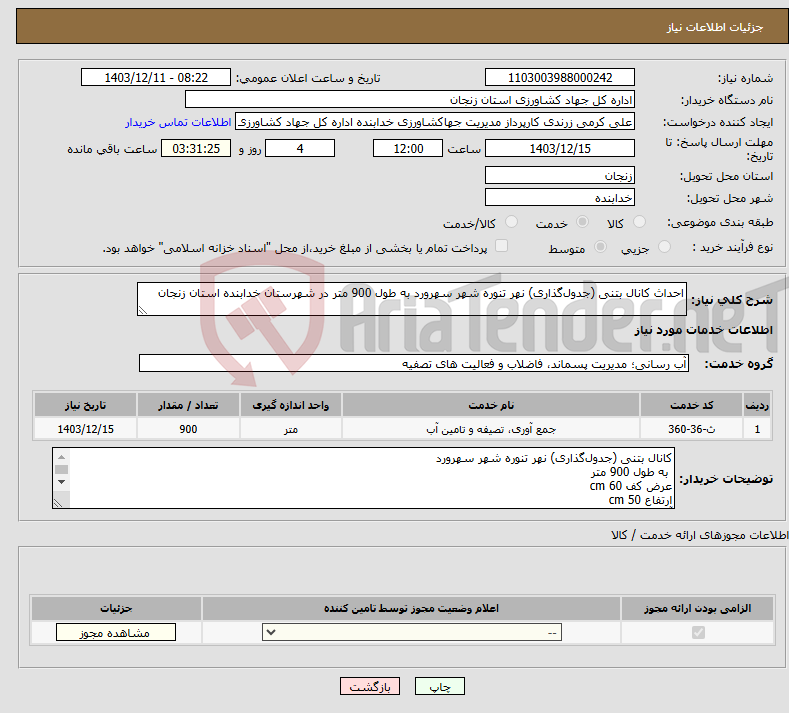The width and height of the screenshot is (789, 713).
Task: Click the استان محل تحویل field زنجان
Action: 560,176
